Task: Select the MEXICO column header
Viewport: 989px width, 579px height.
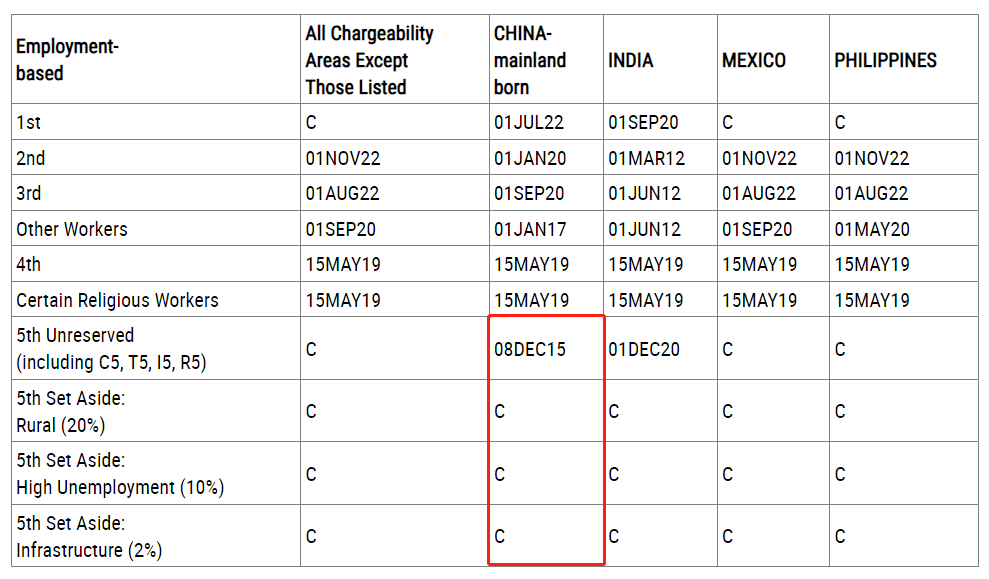Action: tap(754, 60)
